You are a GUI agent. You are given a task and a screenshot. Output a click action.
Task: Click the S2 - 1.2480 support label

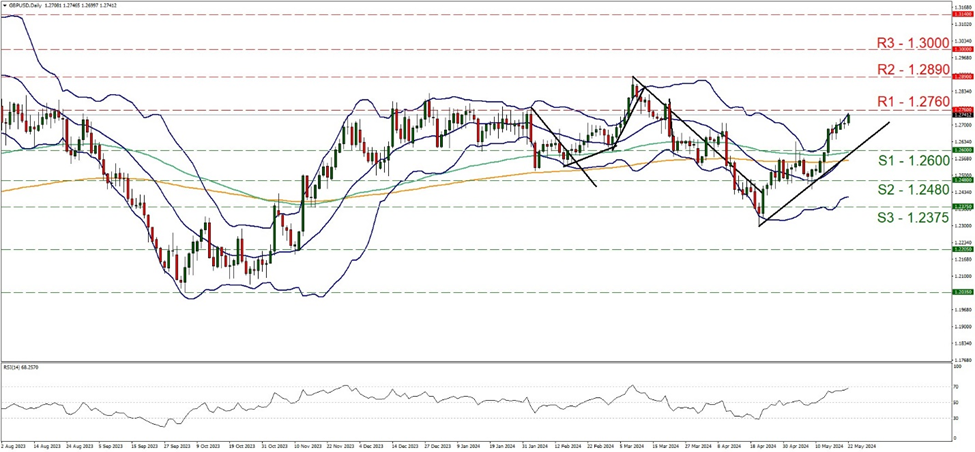(913, 189)
